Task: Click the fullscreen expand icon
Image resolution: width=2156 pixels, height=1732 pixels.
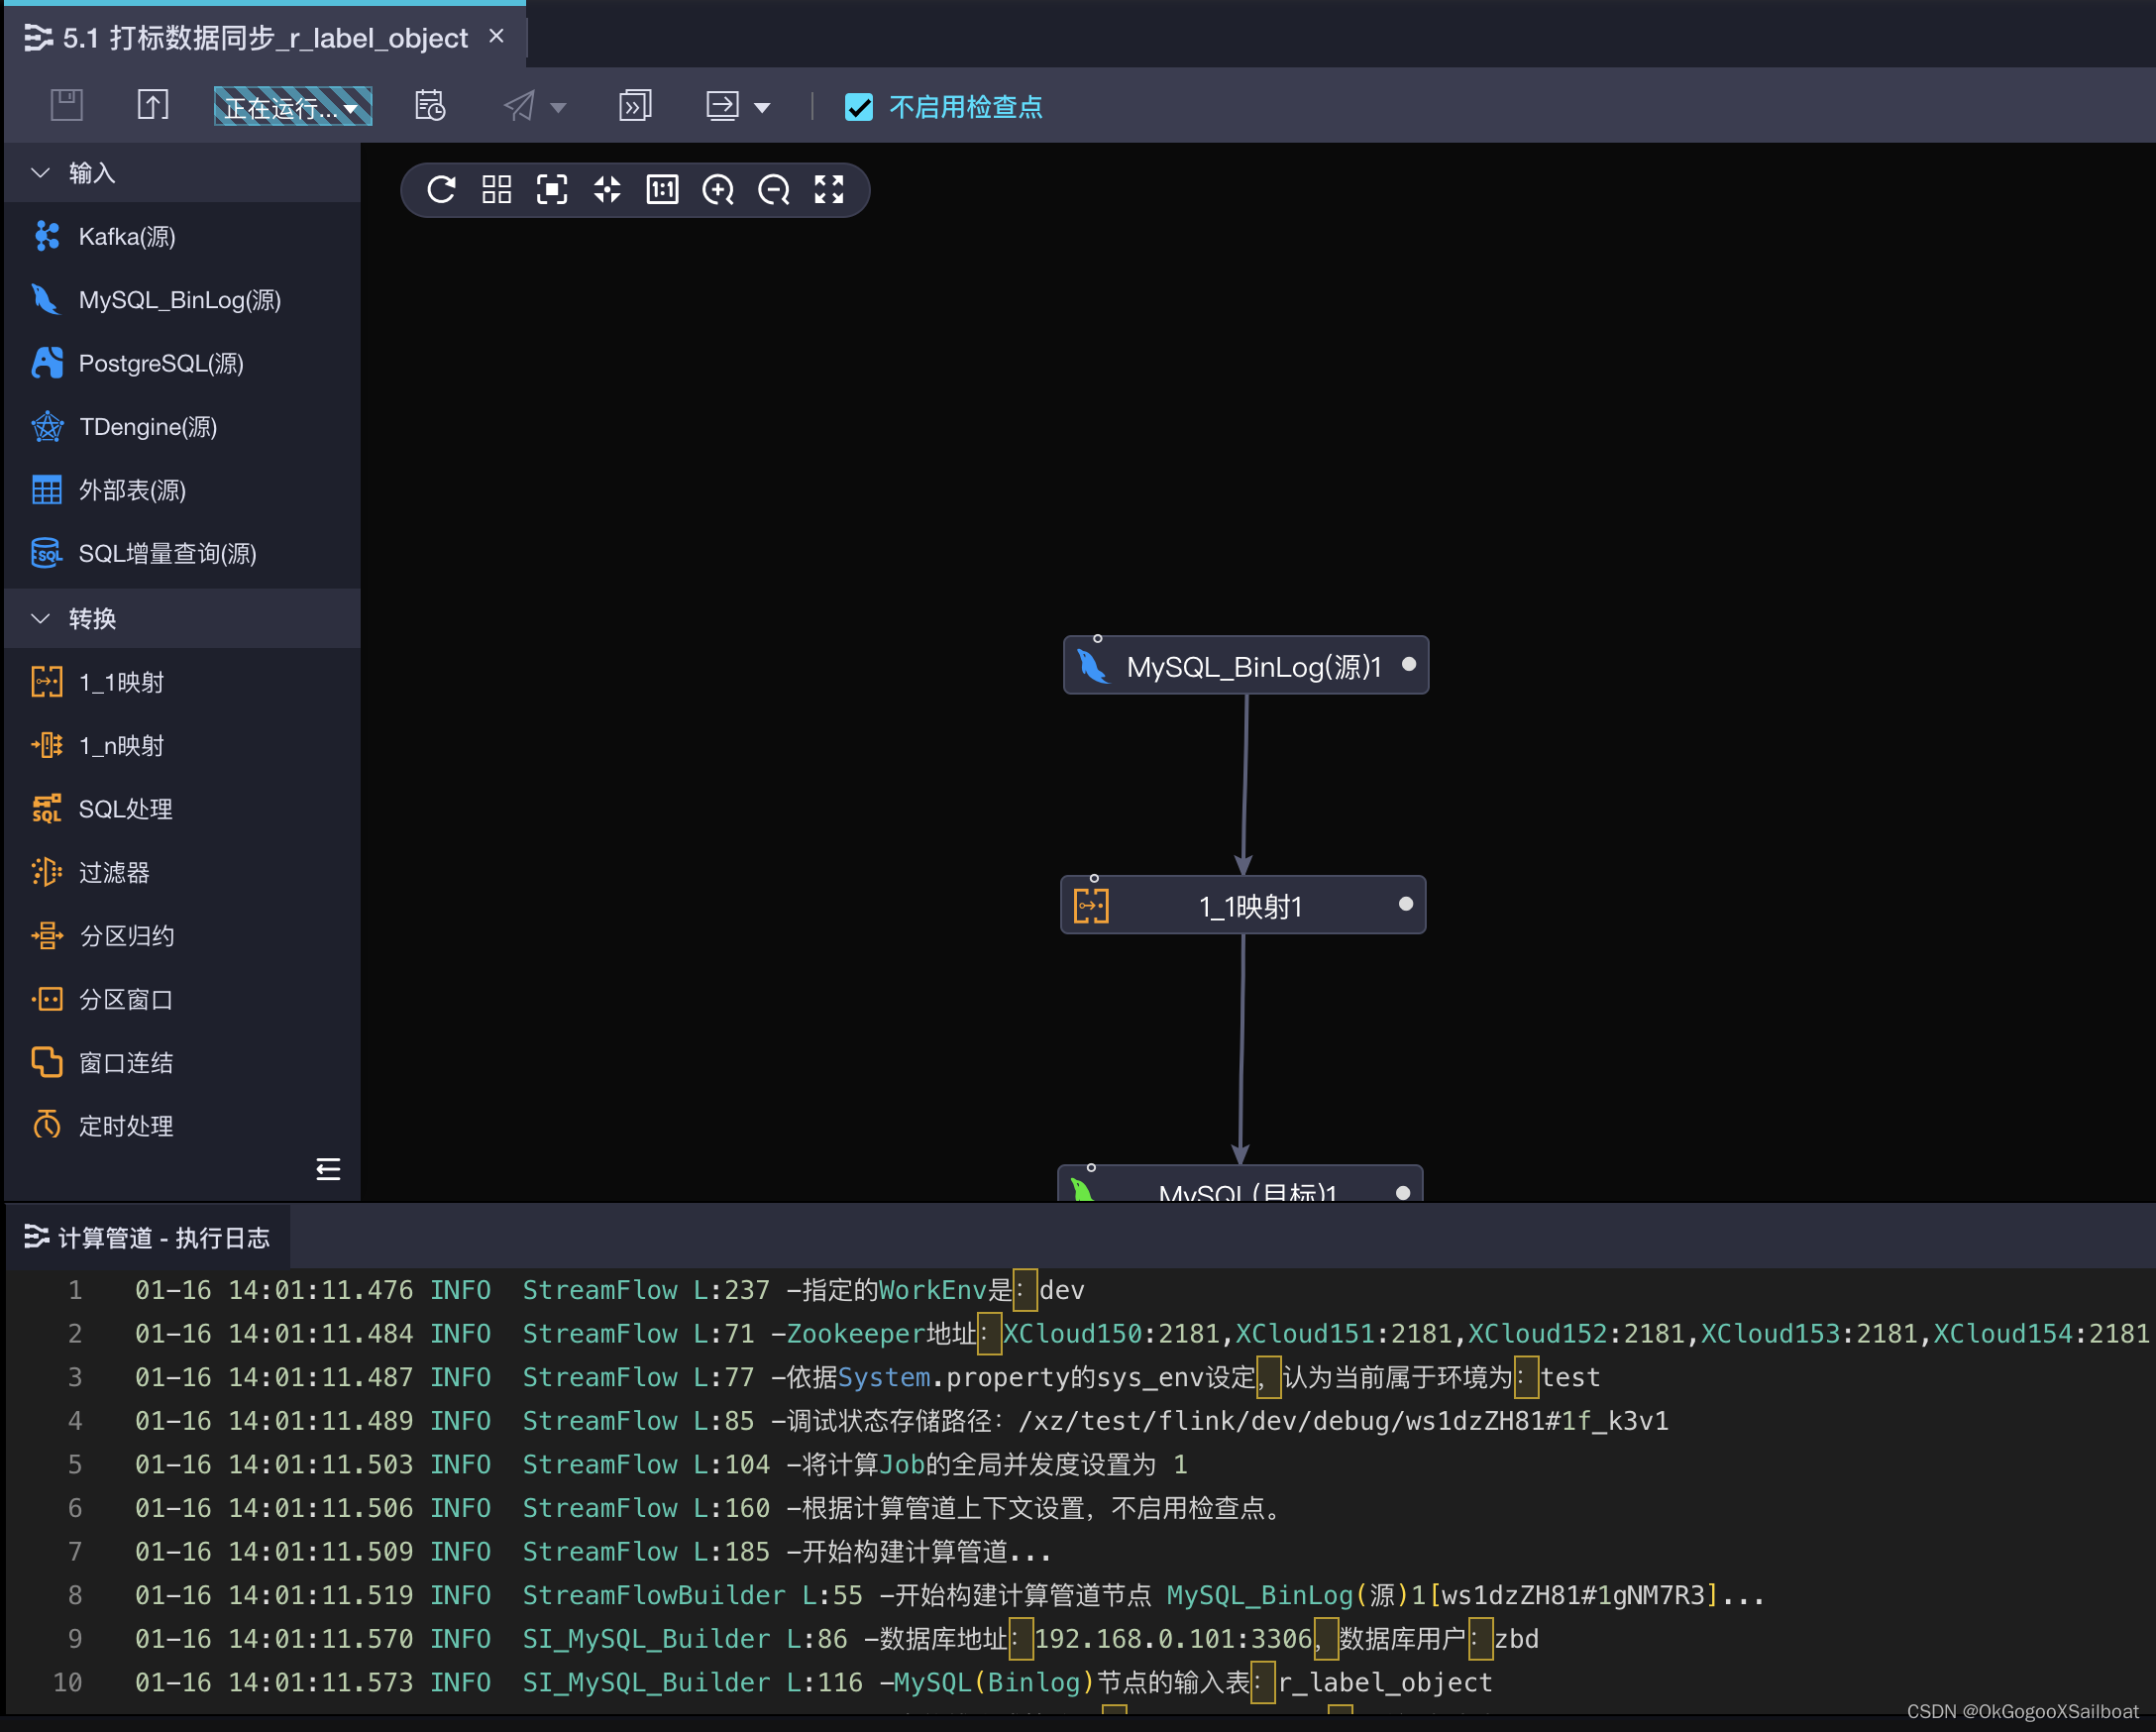Action: pos(829,189)
